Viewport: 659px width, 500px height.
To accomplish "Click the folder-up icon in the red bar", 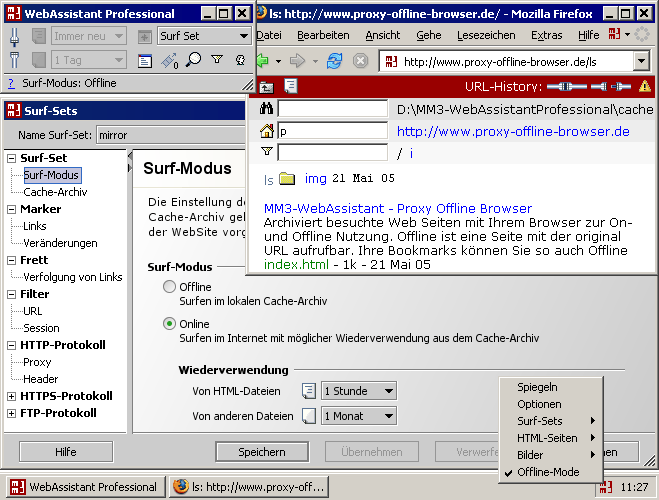I will 266,87.
